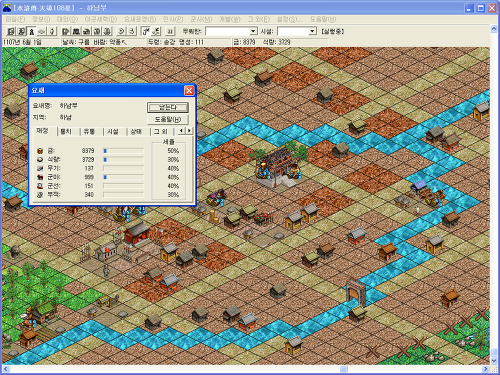Click the gold 8379 status bar entry
The image size is (500, 375).
pos(244,42)
